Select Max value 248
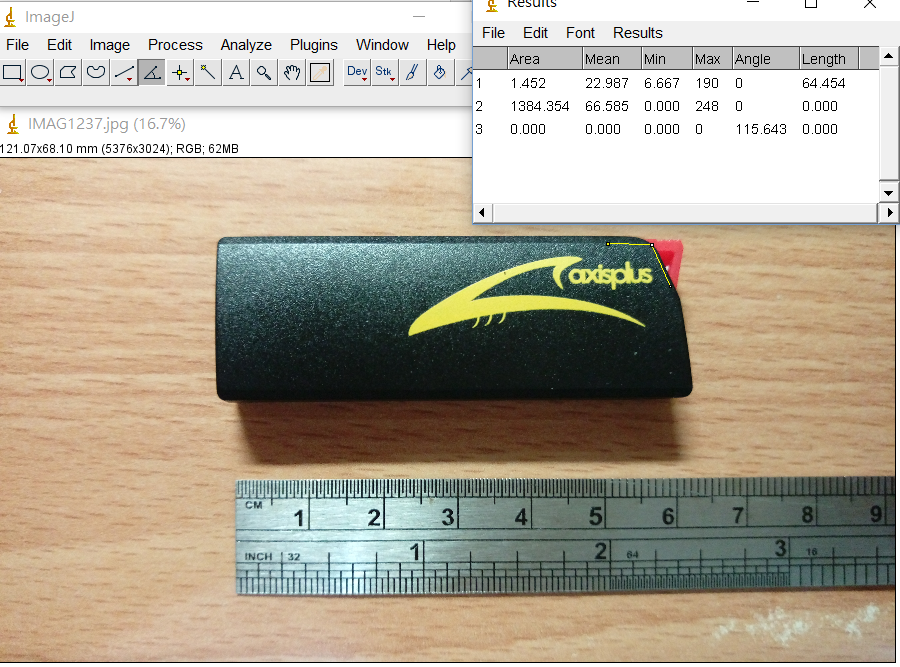This screenshot has height=667, width=900. pos(707,106)
